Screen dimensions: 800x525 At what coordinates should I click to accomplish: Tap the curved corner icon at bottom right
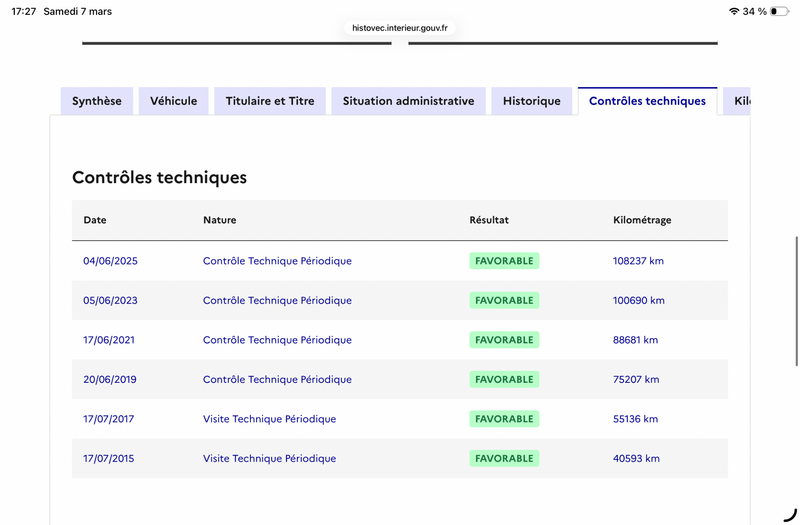[789, 514]
